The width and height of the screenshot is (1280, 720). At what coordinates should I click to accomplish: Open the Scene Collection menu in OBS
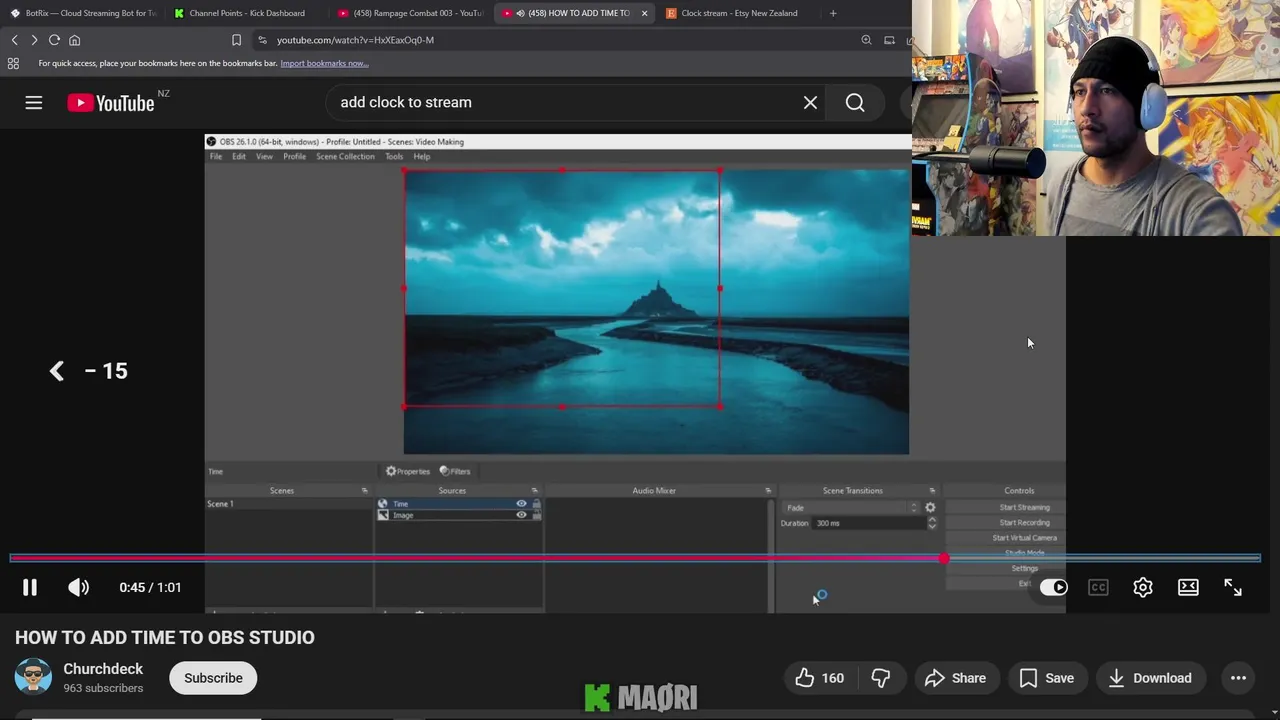point(345,157)
